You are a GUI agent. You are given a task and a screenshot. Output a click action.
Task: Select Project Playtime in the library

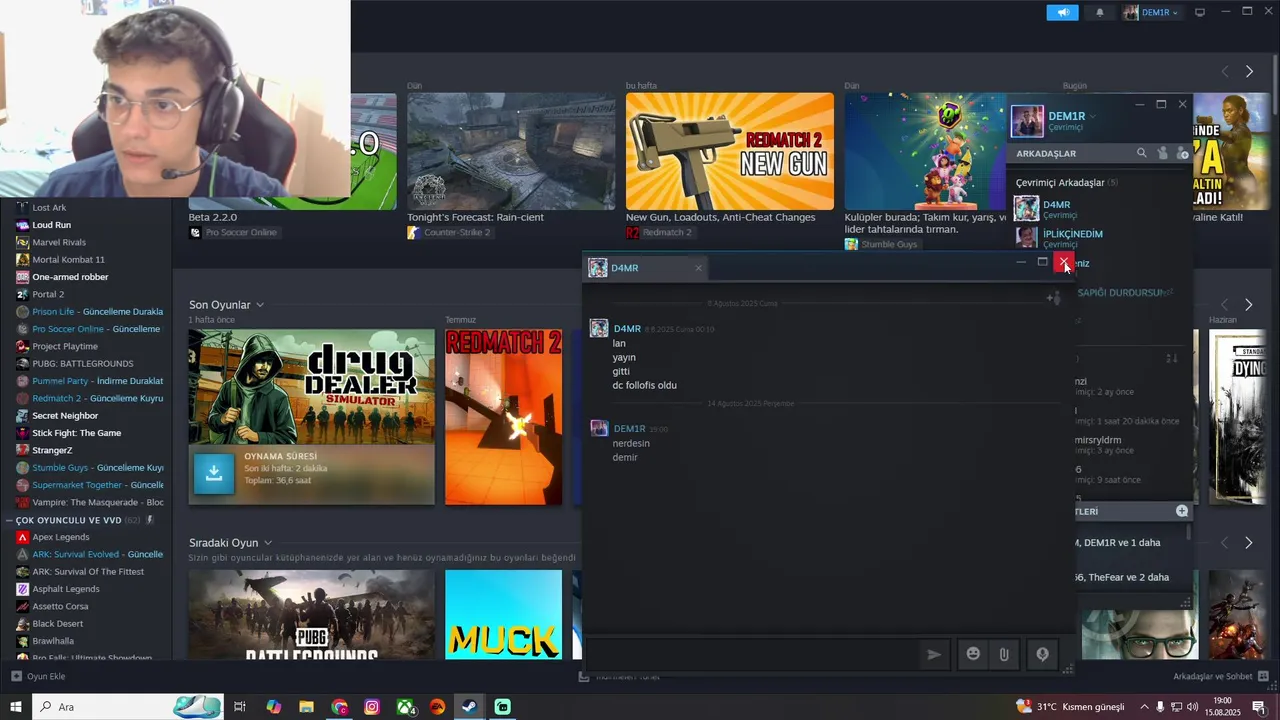point(65,346)
